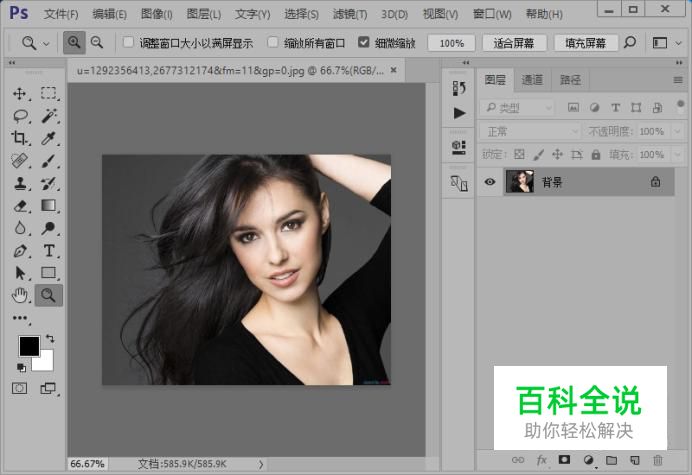The image size is (692, 475).
Task: Select the Lasso tool
Action: coord(19,116)
